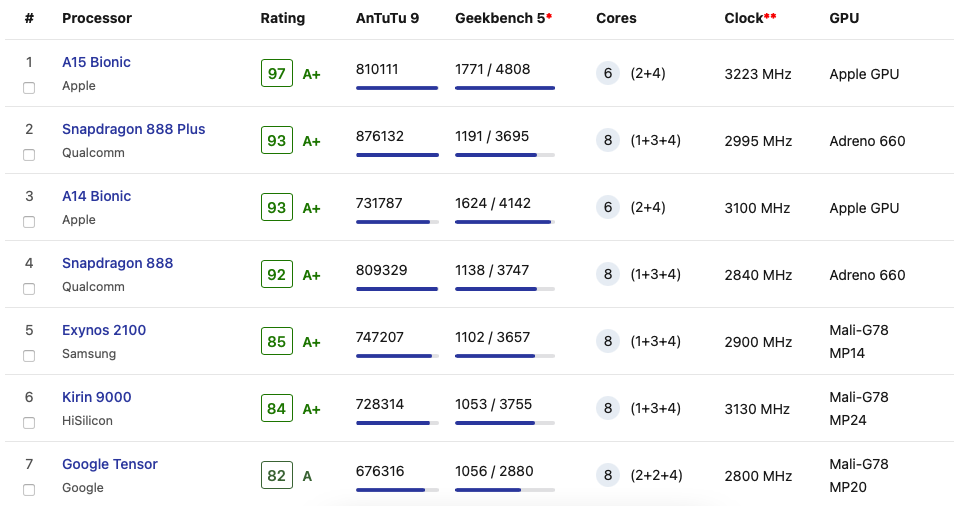Viewport: 959px width, 506px height.
Task: Click the Geekbench score 1771 / 4808
Action: coord(492,69)
